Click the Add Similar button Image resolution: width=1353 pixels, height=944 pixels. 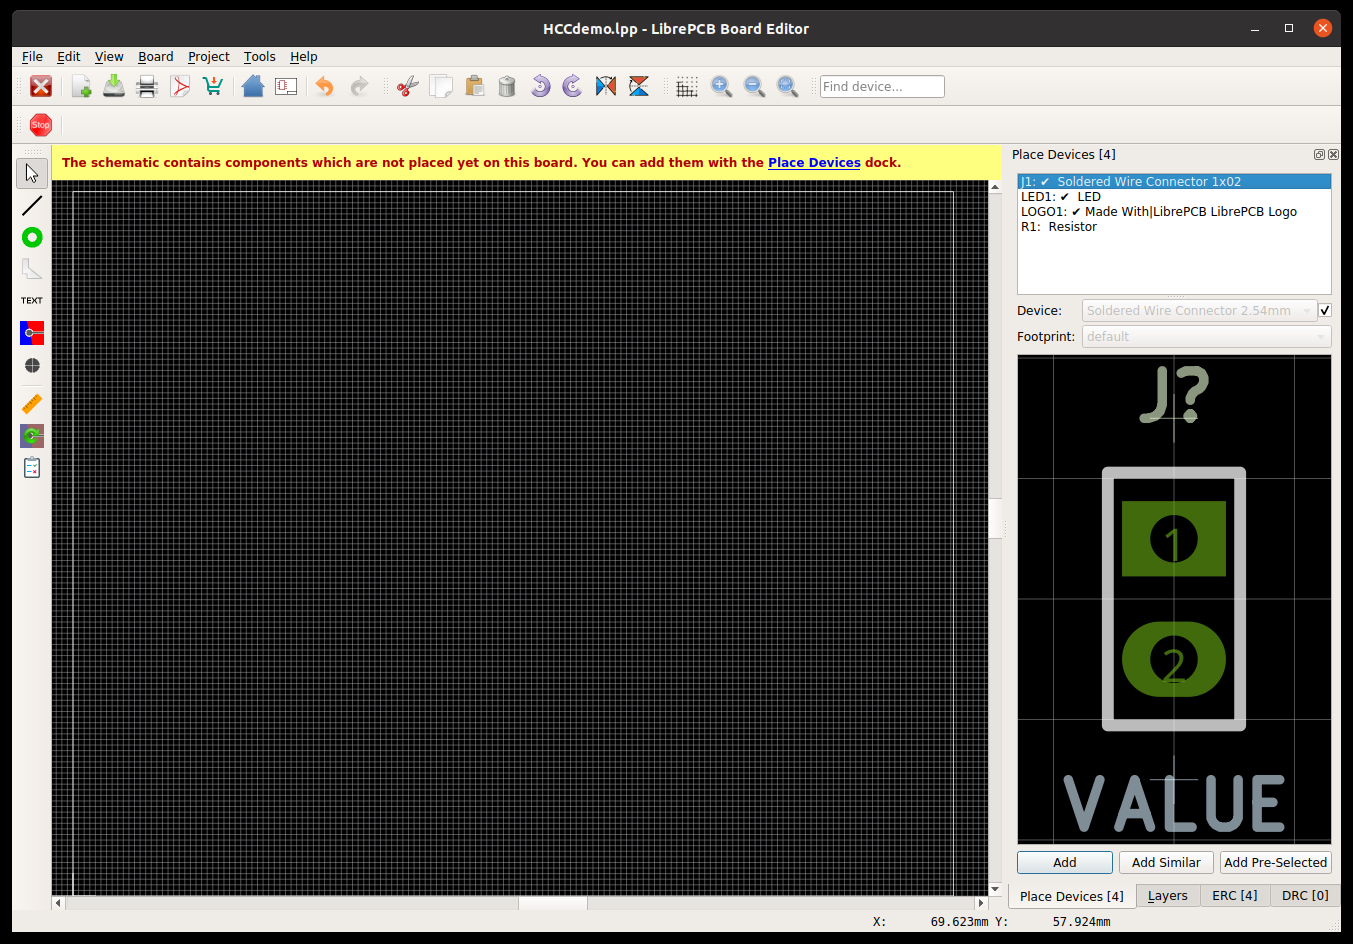[1166, 862]
